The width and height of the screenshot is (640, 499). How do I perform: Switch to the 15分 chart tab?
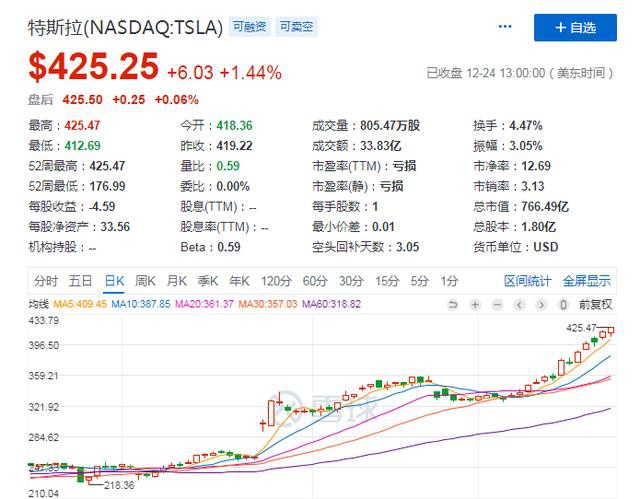(387, 281)
